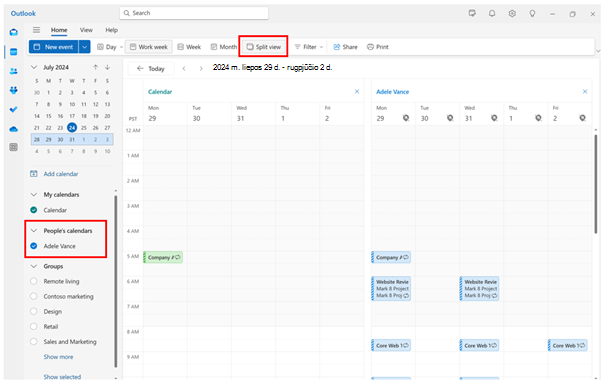Open the New event dropdown arrow

point(84,47)
